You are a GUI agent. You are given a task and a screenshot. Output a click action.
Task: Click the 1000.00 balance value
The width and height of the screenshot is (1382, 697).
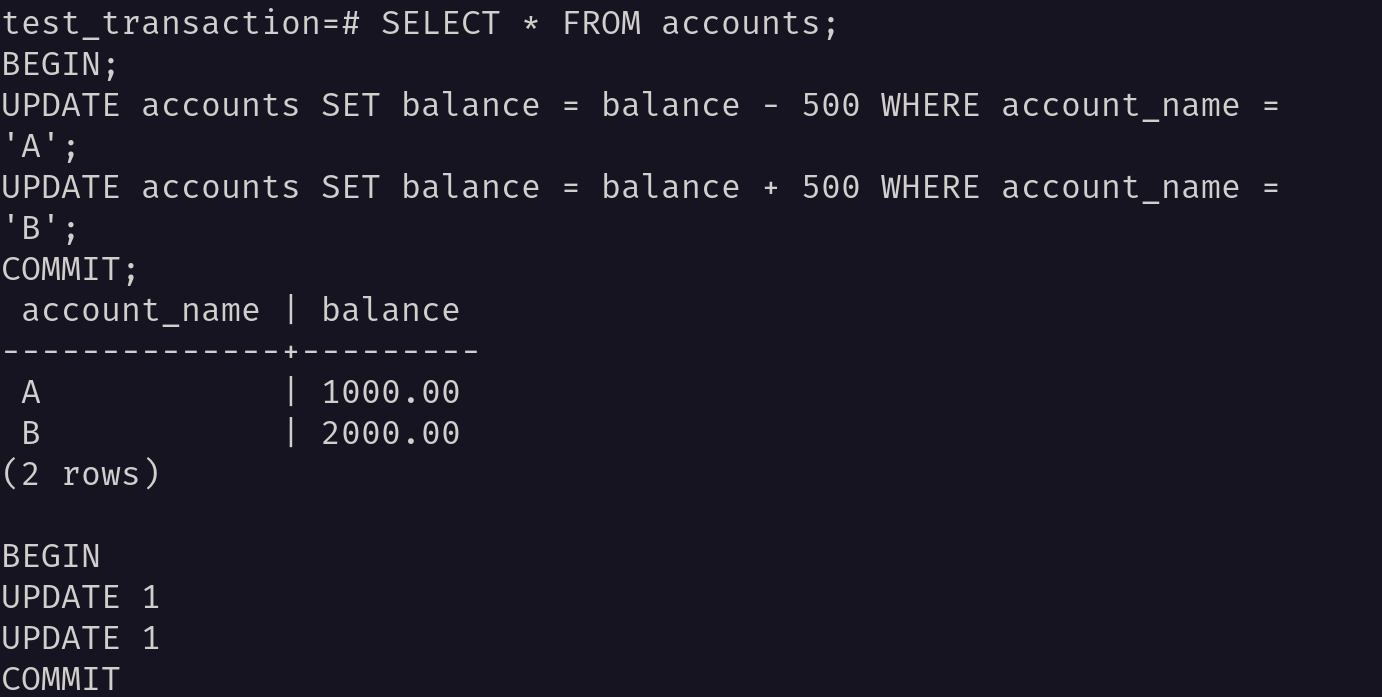(391, 392)
